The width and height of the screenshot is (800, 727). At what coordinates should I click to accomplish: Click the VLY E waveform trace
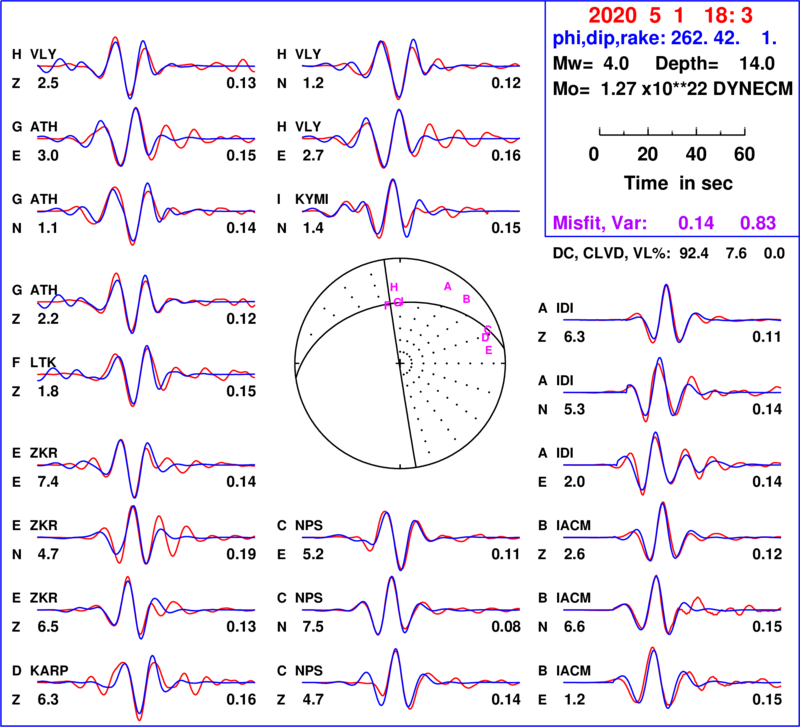click(412, 138)
